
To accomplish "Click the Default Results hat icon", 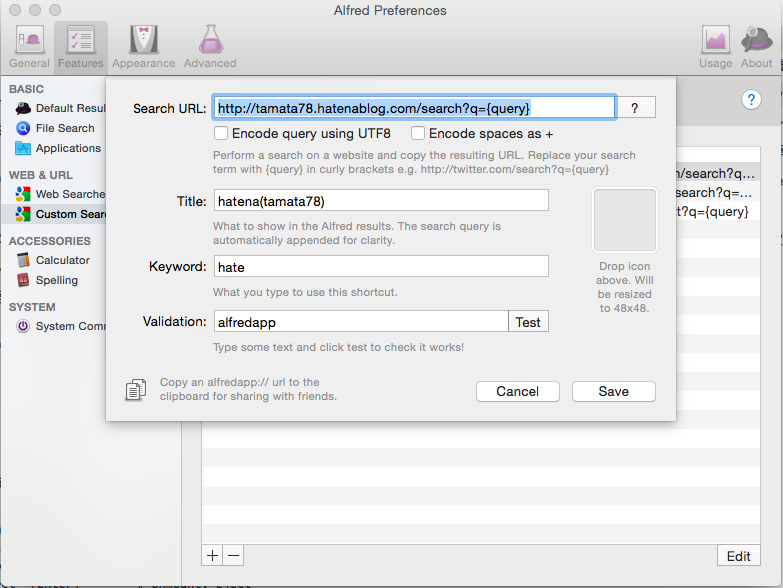I will pos(23,108).
